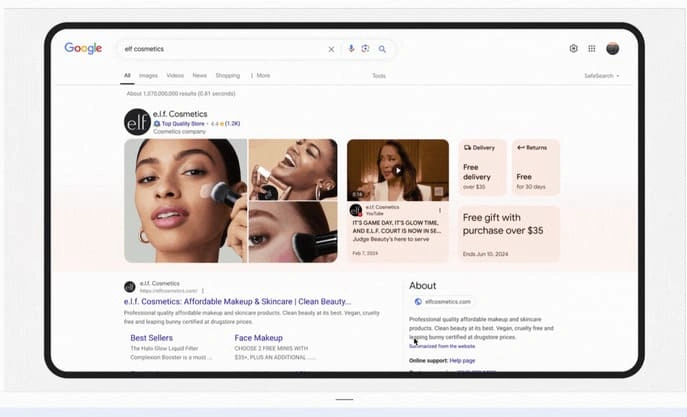This screenshot has height=417, width=687.
Task: Open the account profile avatar
Action: (613, 49)
